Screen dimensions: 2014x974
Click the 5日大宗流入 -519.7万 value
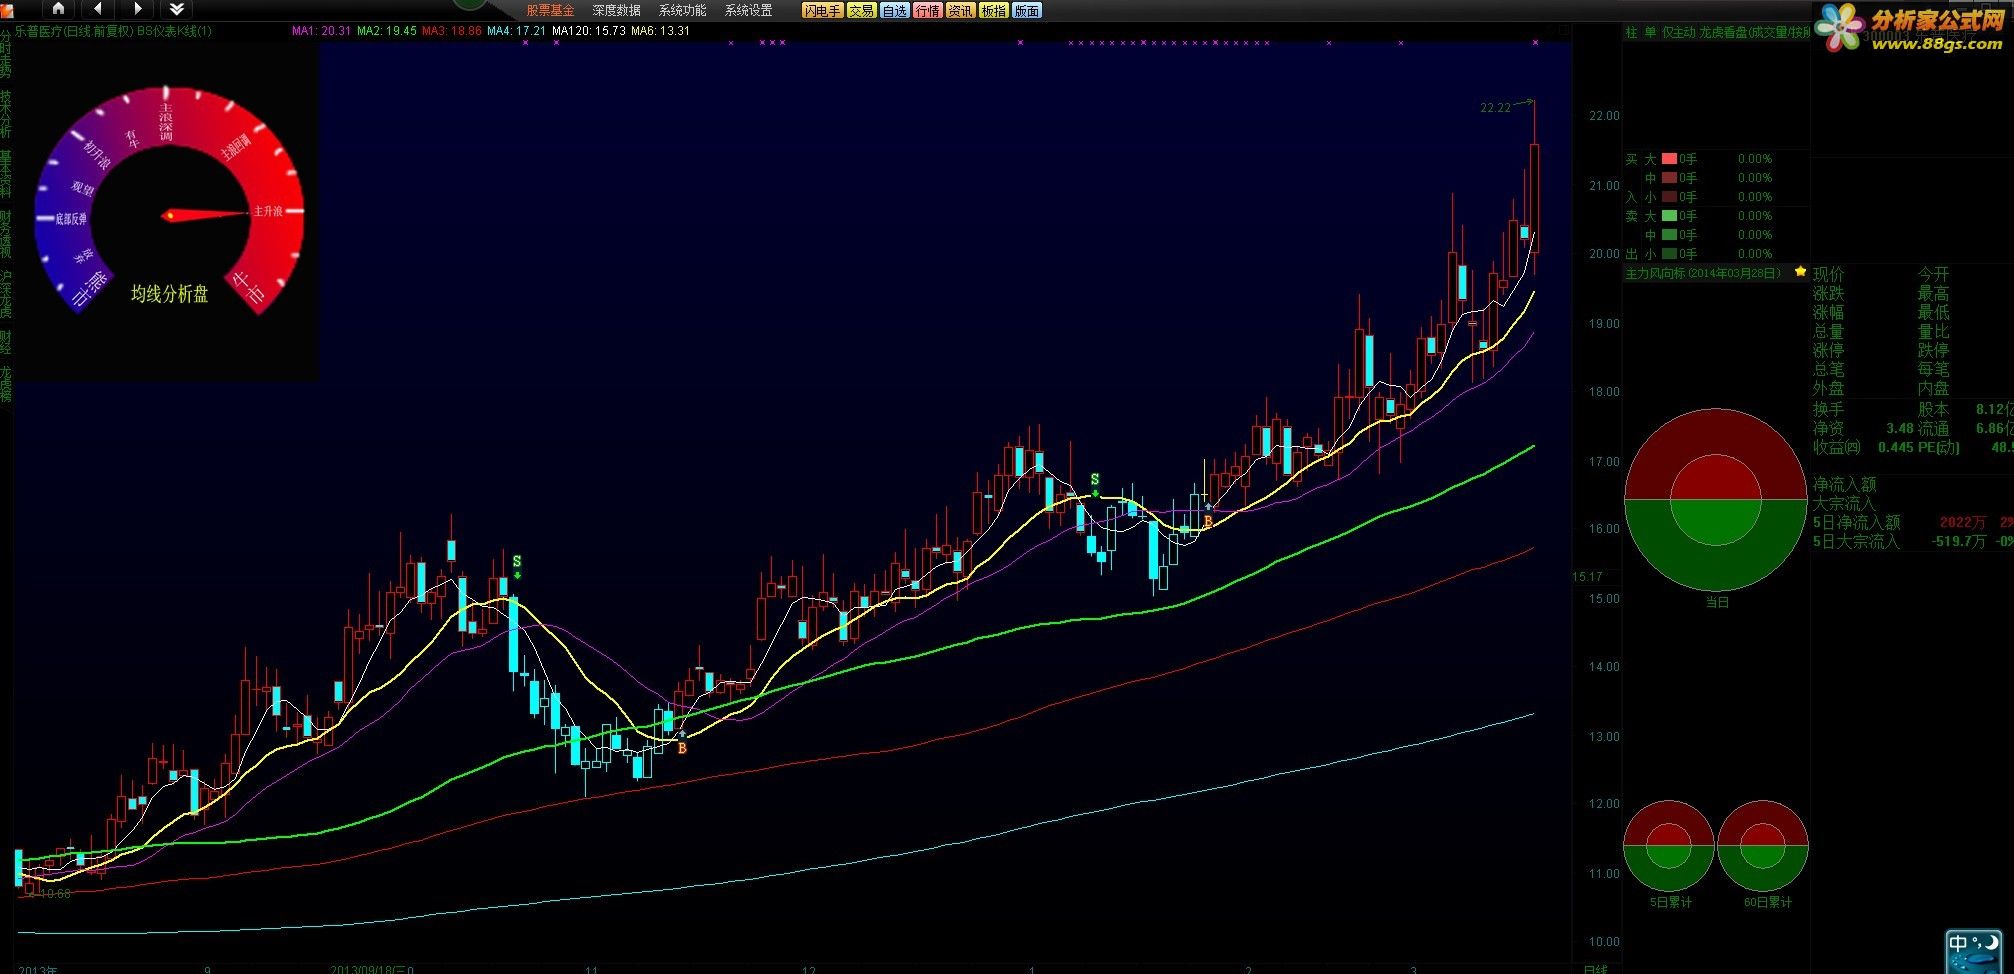coord(1959,541)
